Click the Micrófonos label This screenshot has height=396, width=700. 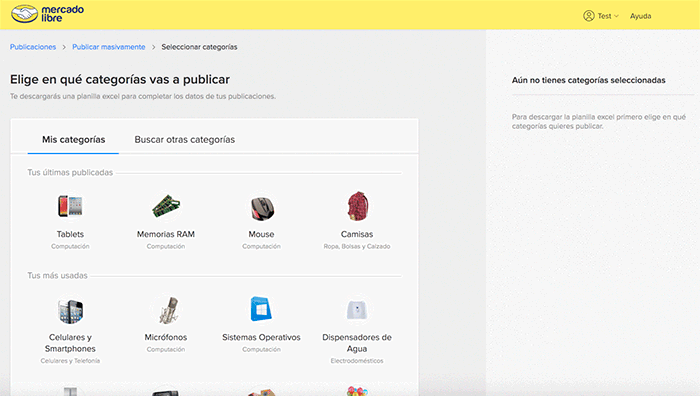(166, 337)
